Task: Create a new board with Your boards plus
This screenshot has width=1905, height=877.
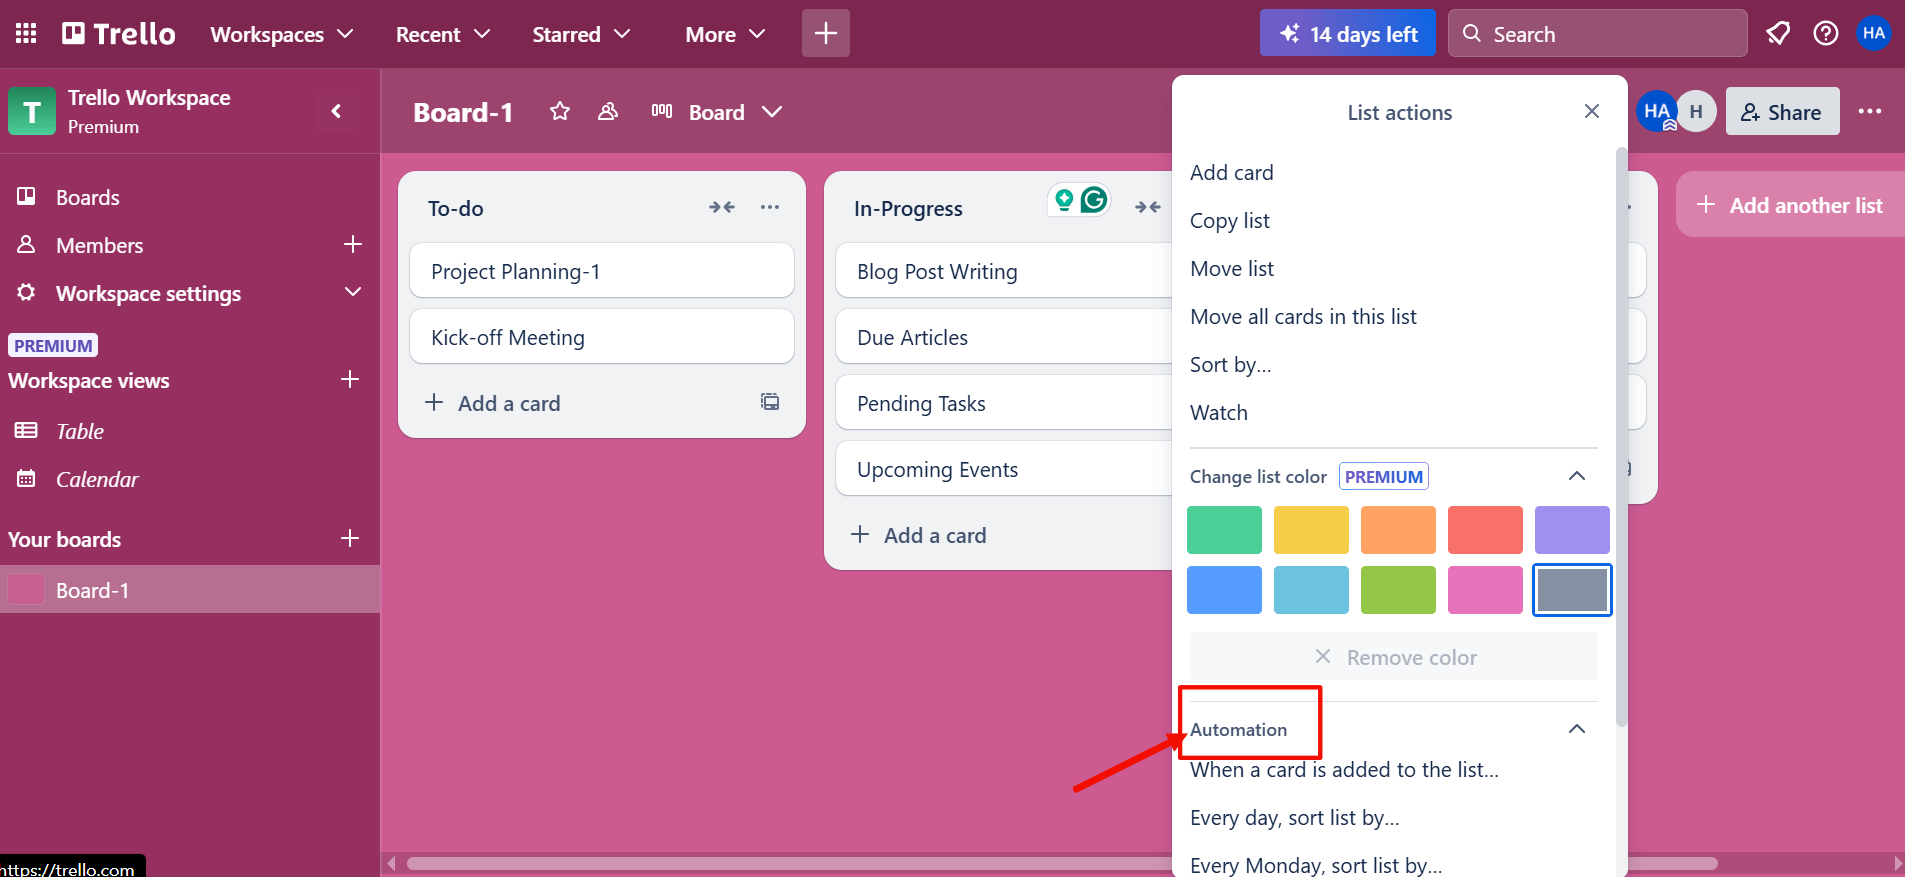Action: point(350,538)
